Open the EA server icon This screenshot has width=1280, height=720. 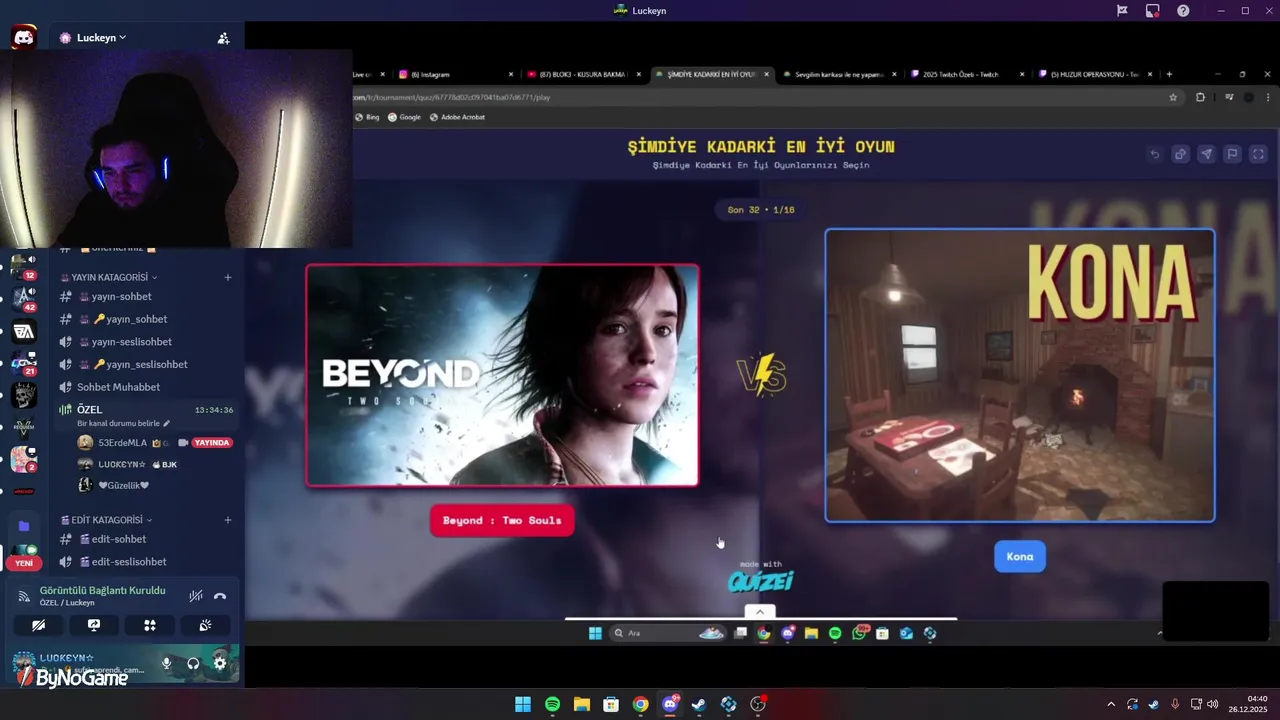click(x=24, y=332)
